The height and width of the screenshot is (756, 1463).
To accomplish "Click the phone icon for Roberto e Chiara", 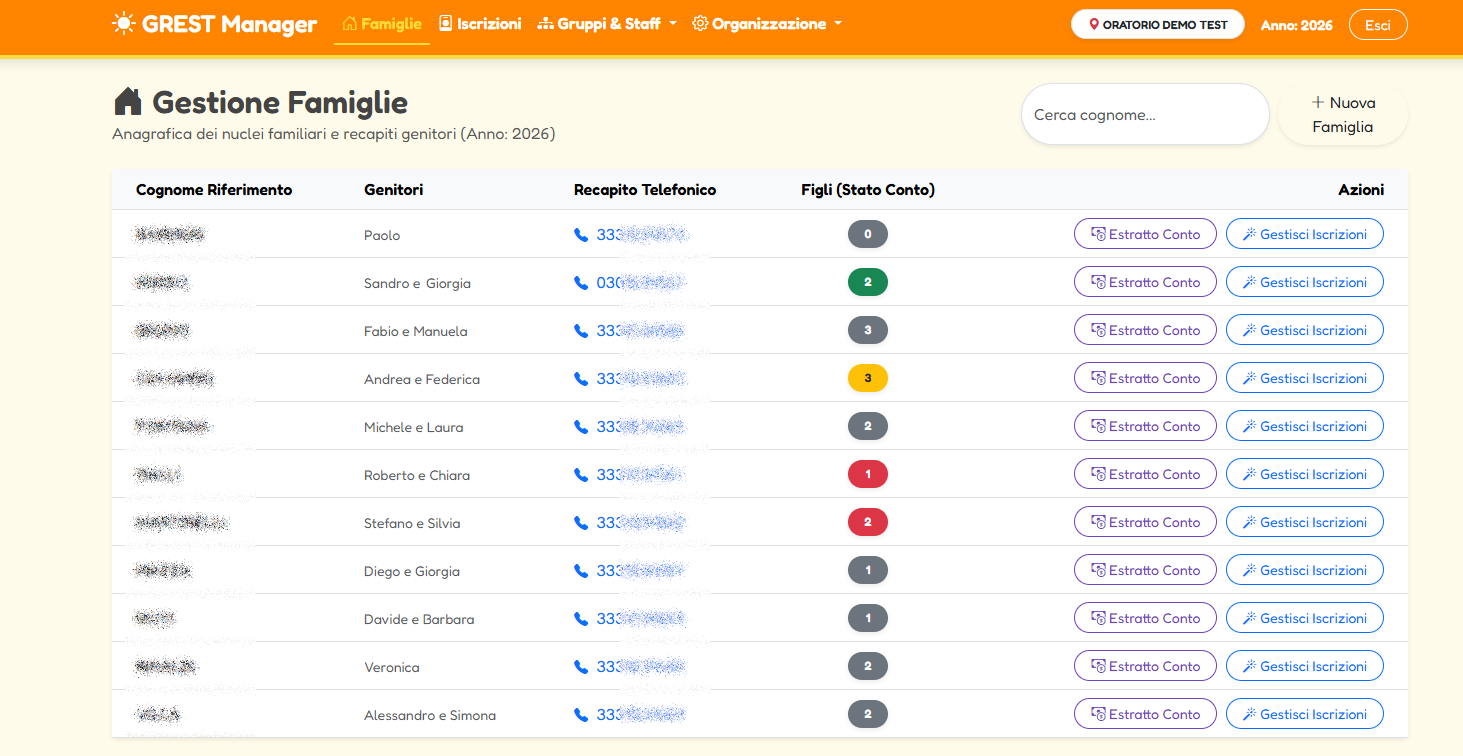I will pyautogui.click(x=581, y=475).
